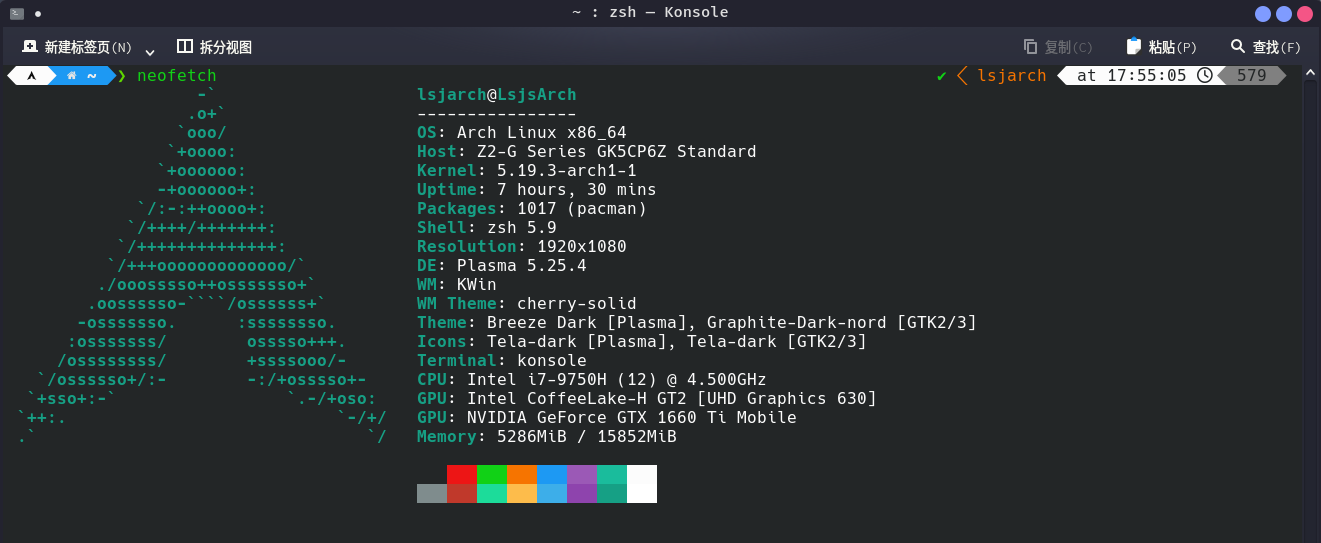Click the neofetch command text
The width and height of the screenshot is (1321, 543).
(176, 76)
